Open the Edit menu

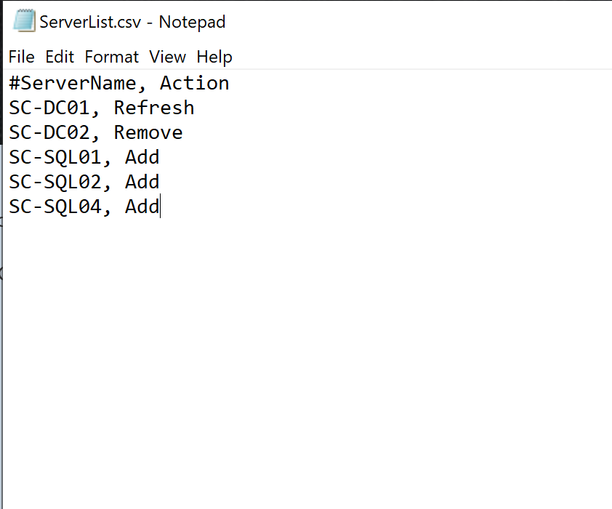[x=60, y=57]
